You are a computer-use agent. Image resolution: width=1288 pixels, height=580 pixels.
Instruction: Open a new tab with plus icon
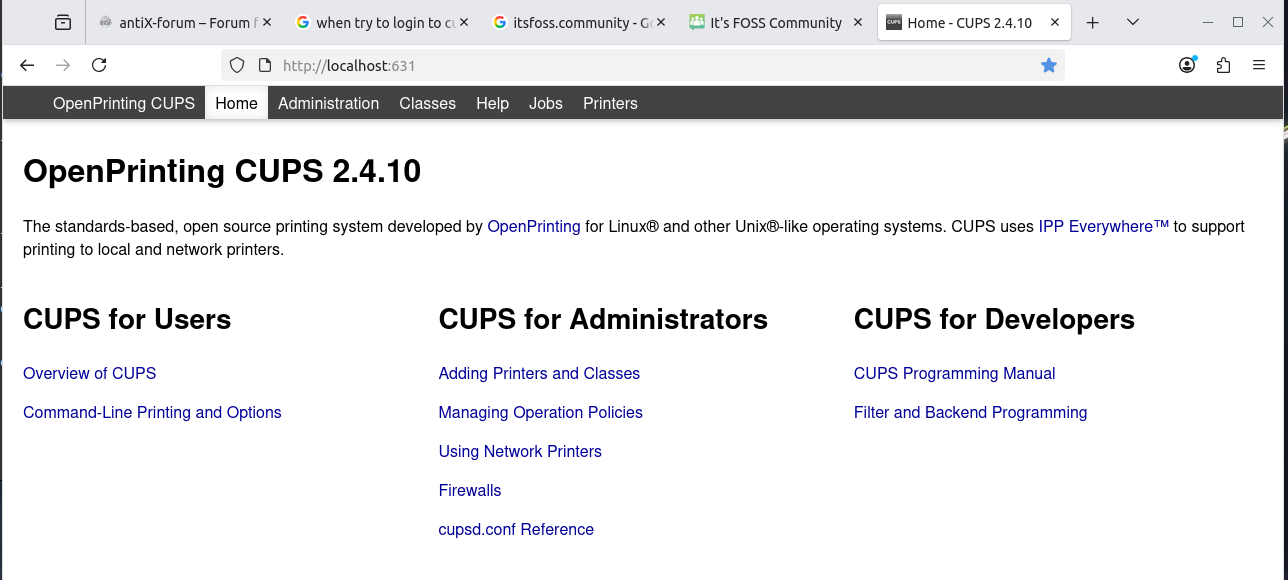(x=1093, y=22)
